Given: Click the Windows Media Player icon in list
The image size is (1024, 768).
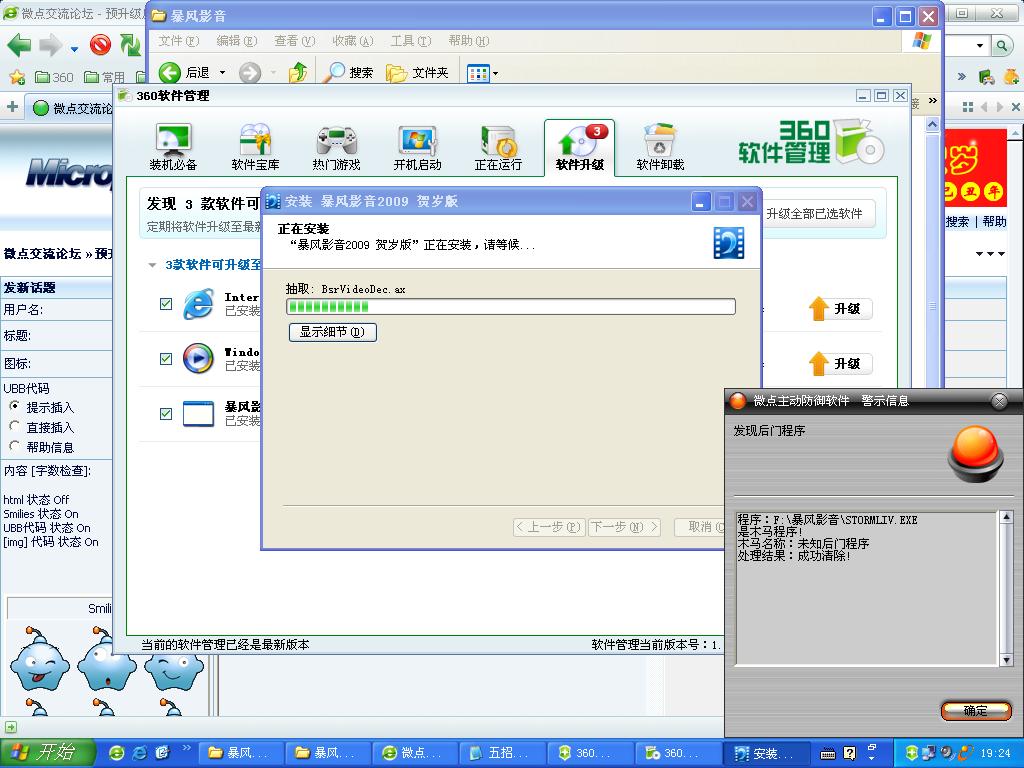Looking at the screenshot, I should pos(198,359).
